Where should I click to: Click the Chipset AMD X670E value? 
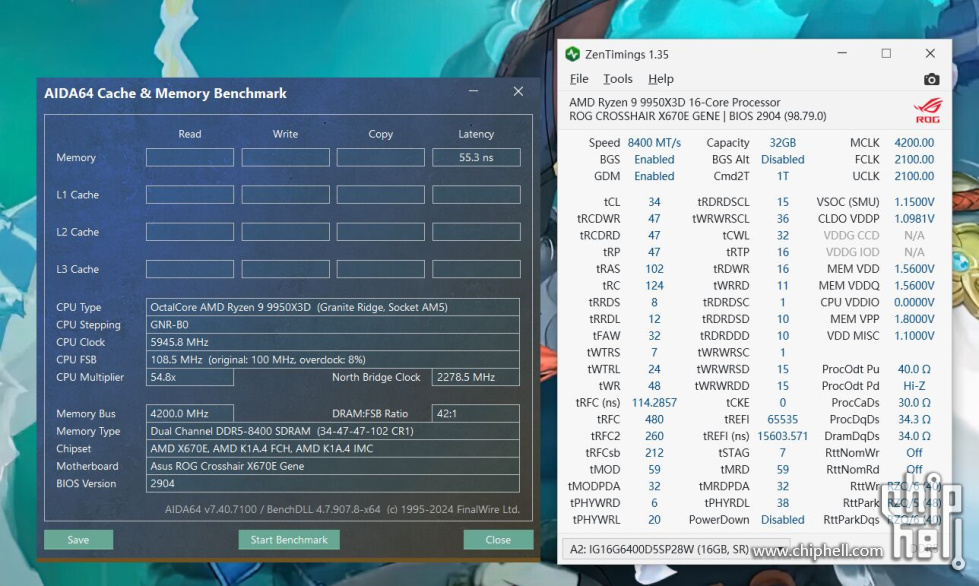tap(333, 448)
